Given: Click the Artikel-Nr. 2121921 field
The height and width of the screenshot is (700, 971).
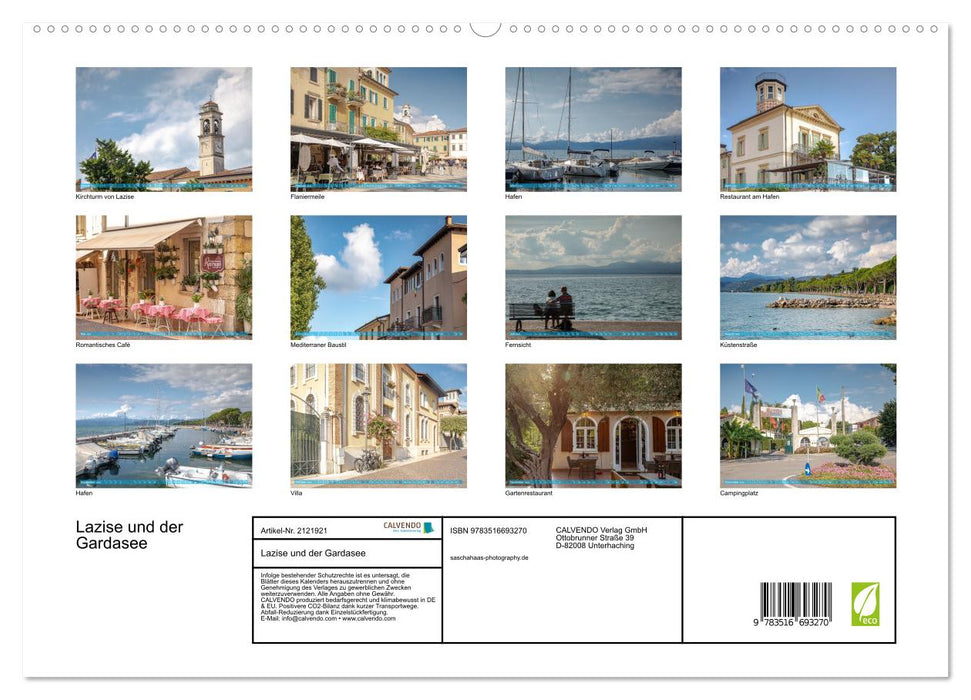Looking at the screenshot, I should tap(294, 530).
